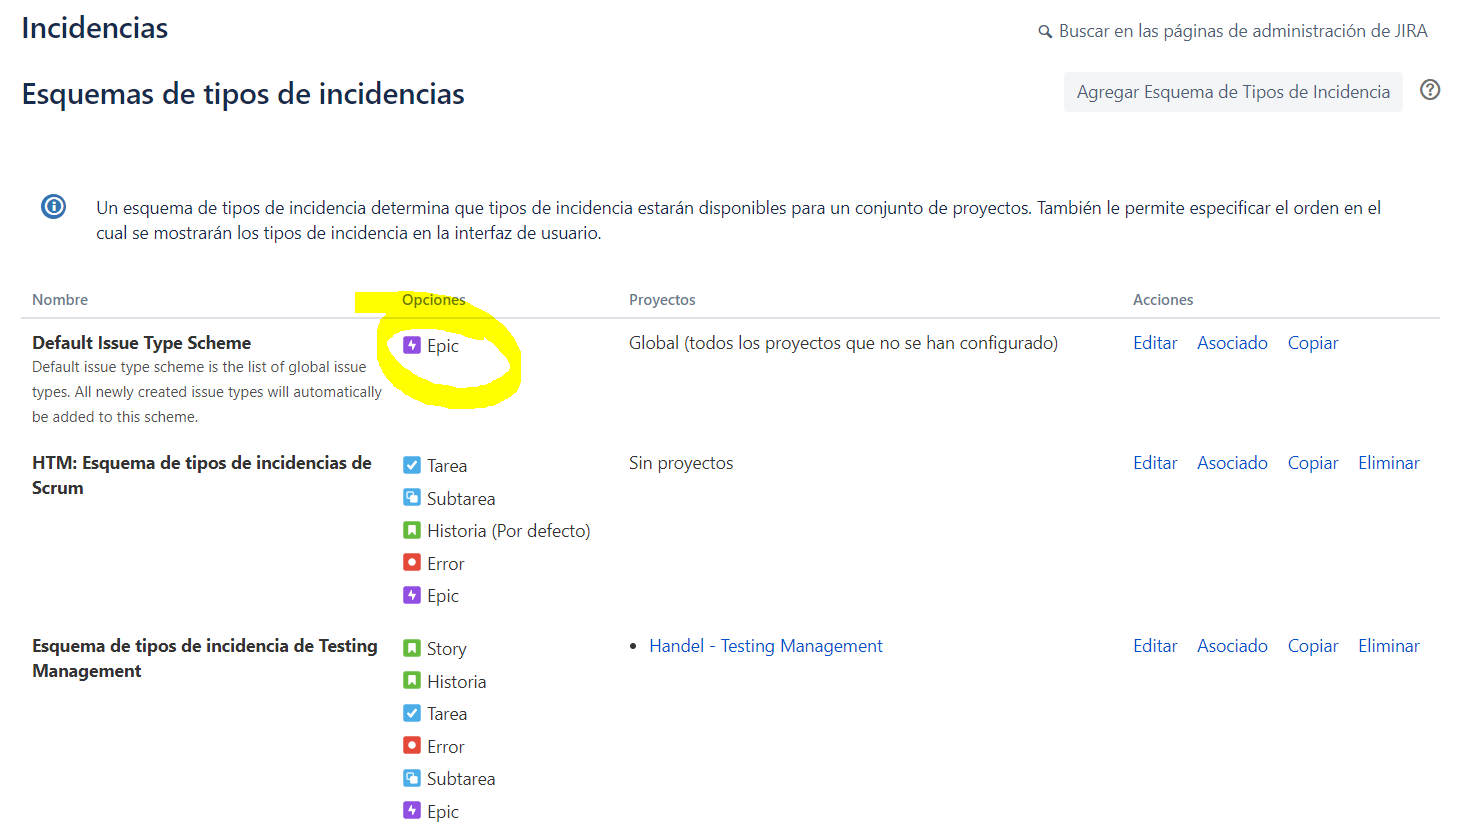Image resolution: width=1464 pixels, height=834 pixels.
Task: Click Epic icon in Testing Management scheme
Action: [412, 811]
